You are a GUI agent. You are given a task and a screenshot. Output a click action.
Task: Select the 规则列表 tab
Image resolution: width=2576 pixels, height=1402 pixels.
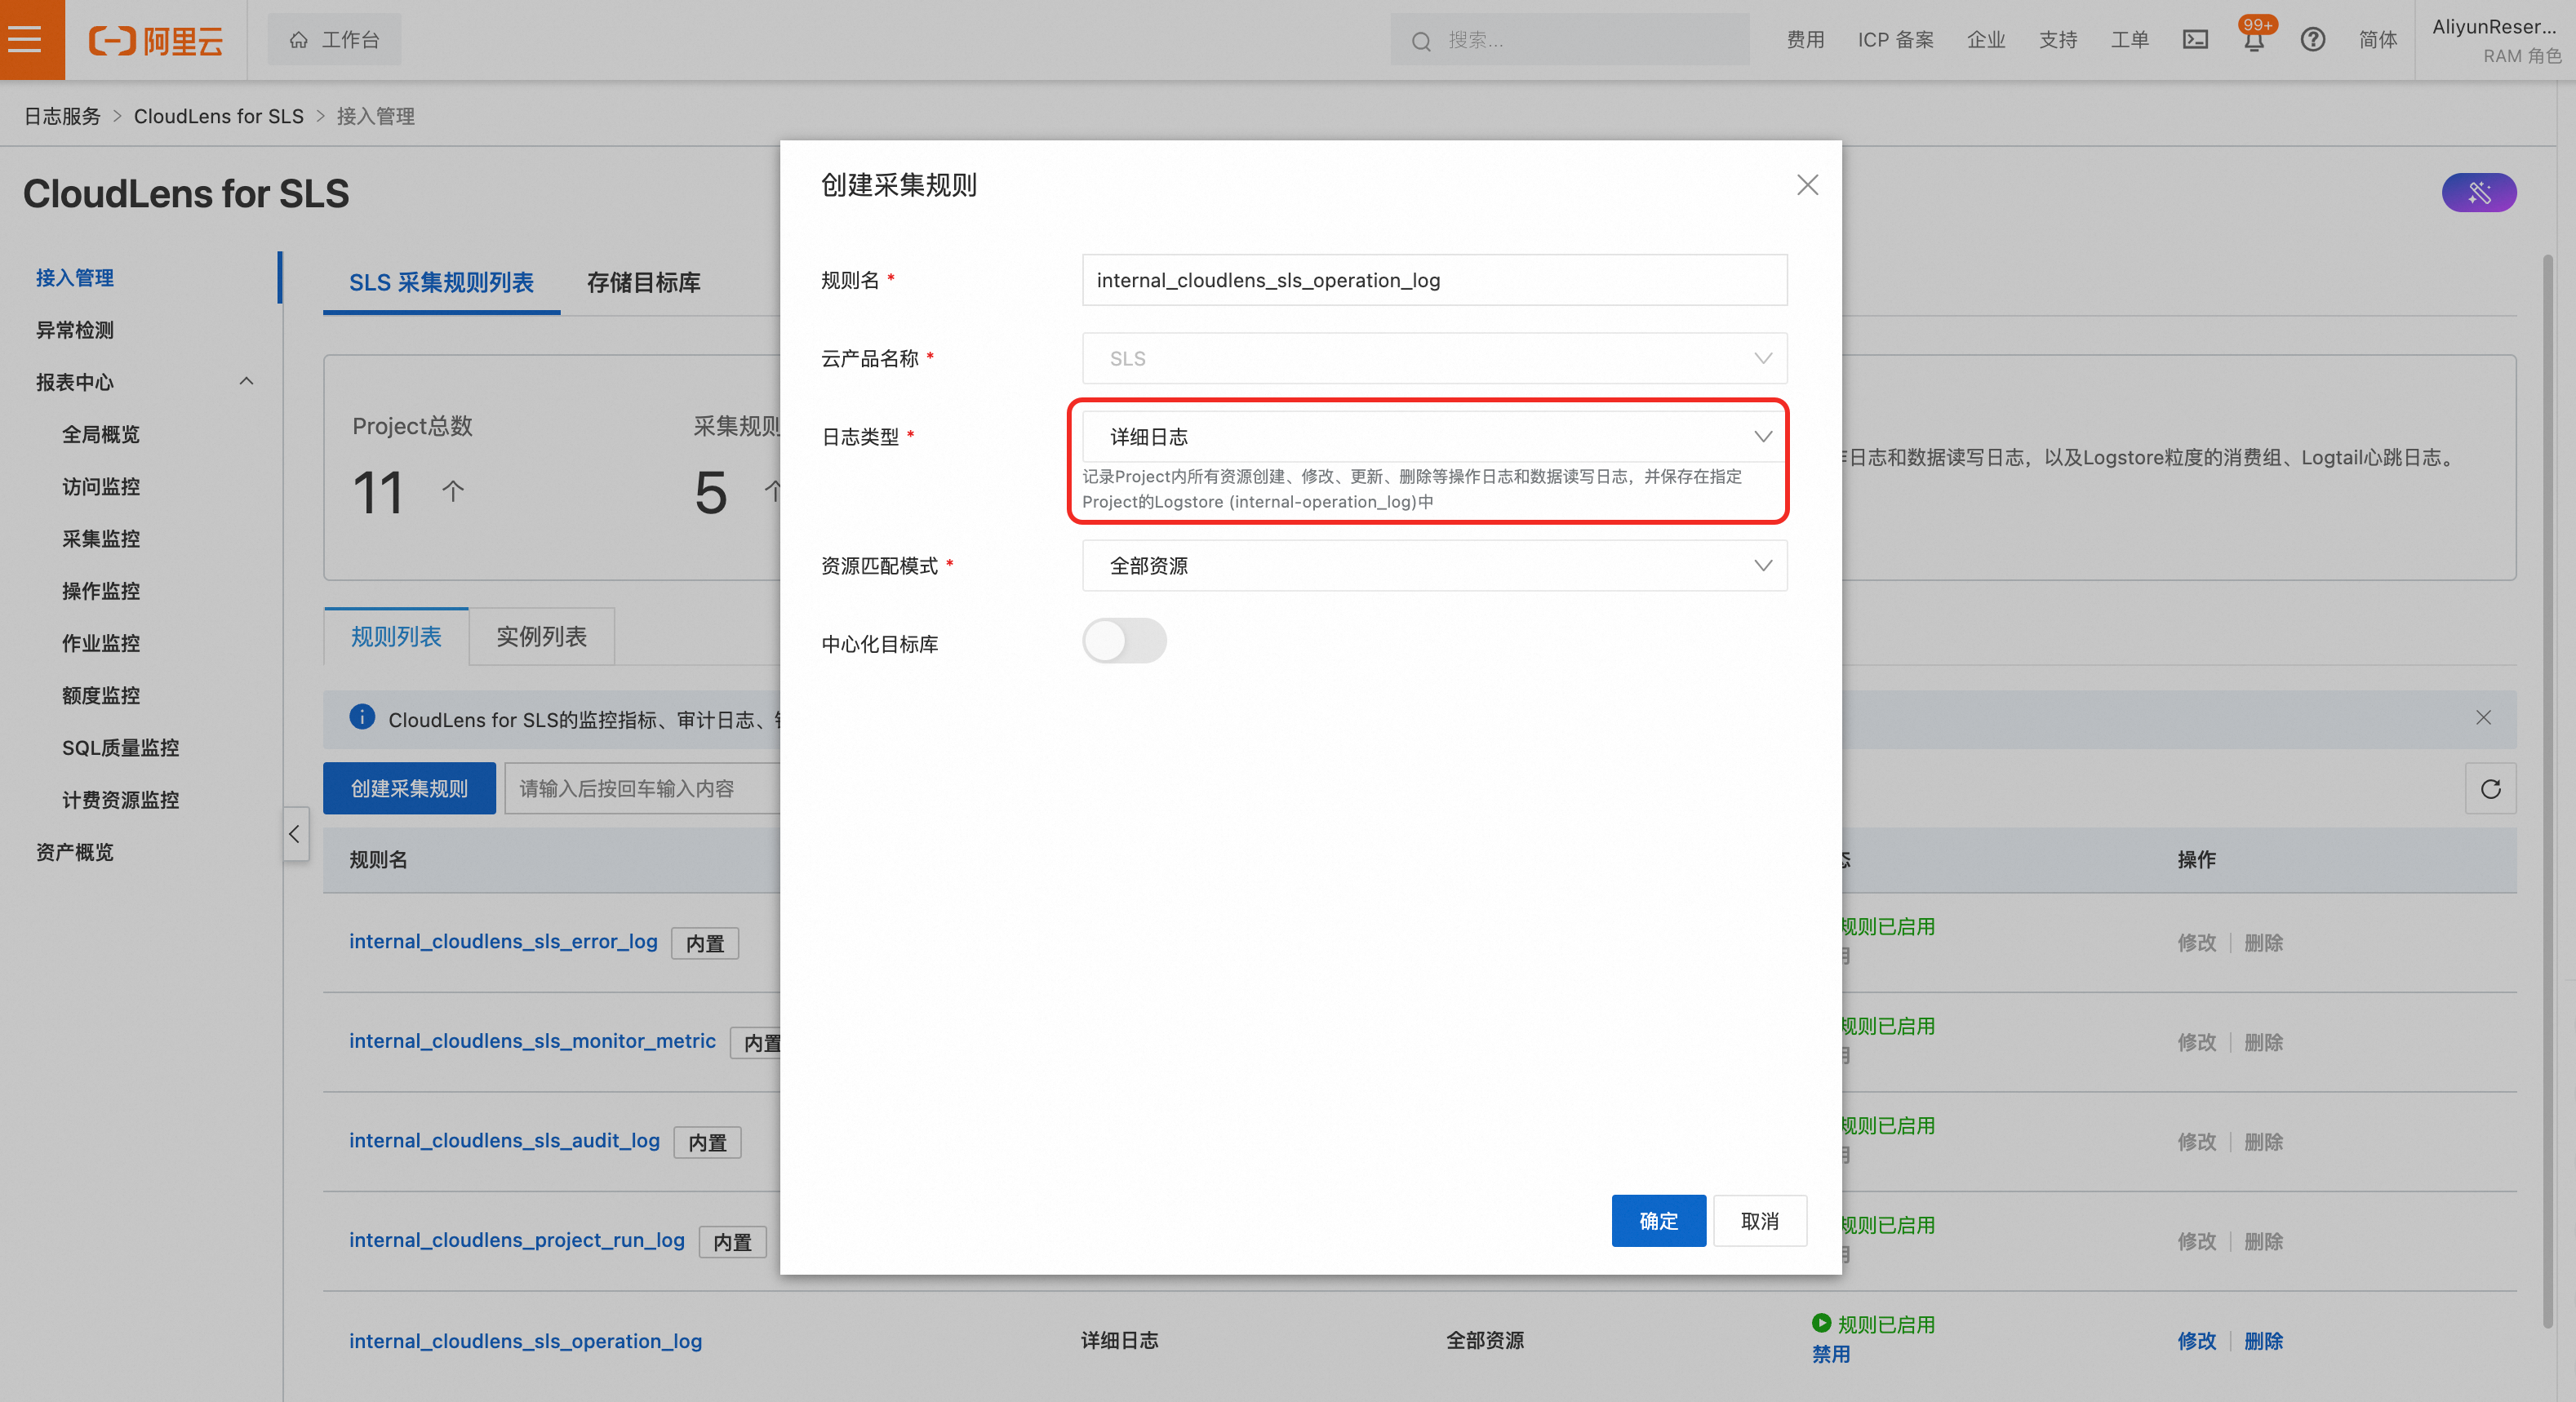pos(396,637)
